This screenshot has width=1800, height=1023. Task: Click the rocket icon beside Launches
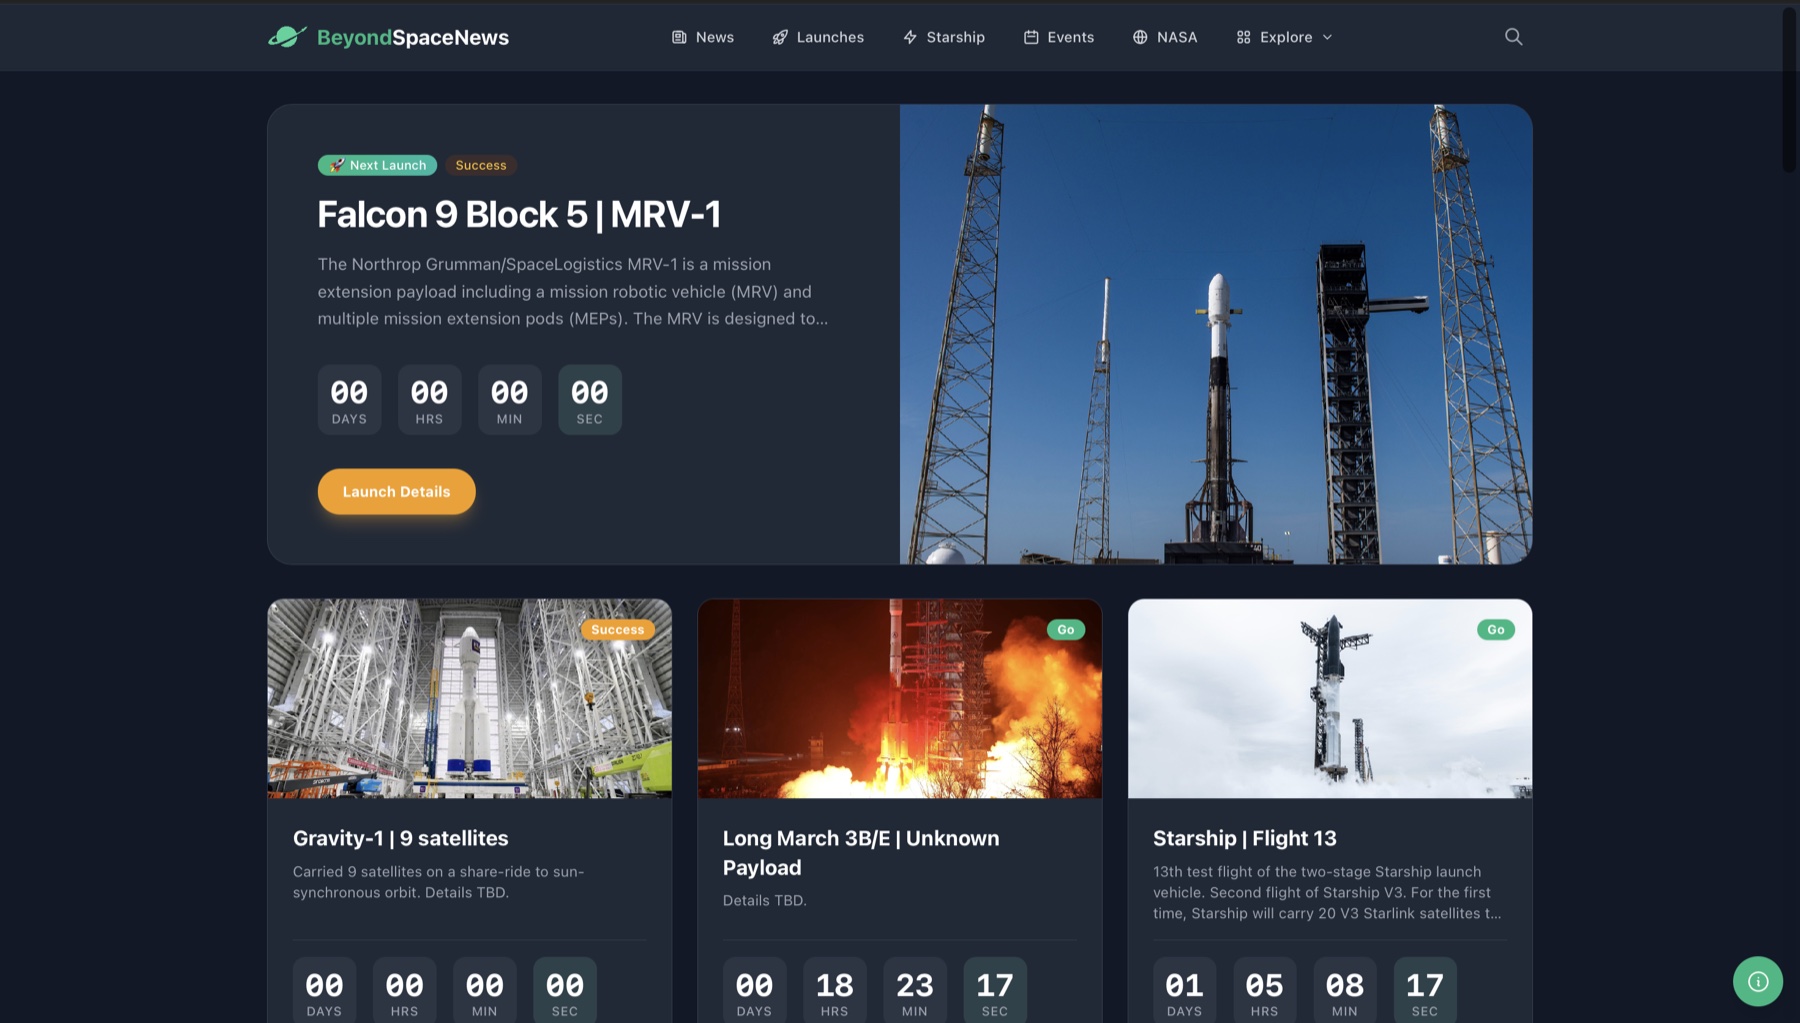[780, 37]
